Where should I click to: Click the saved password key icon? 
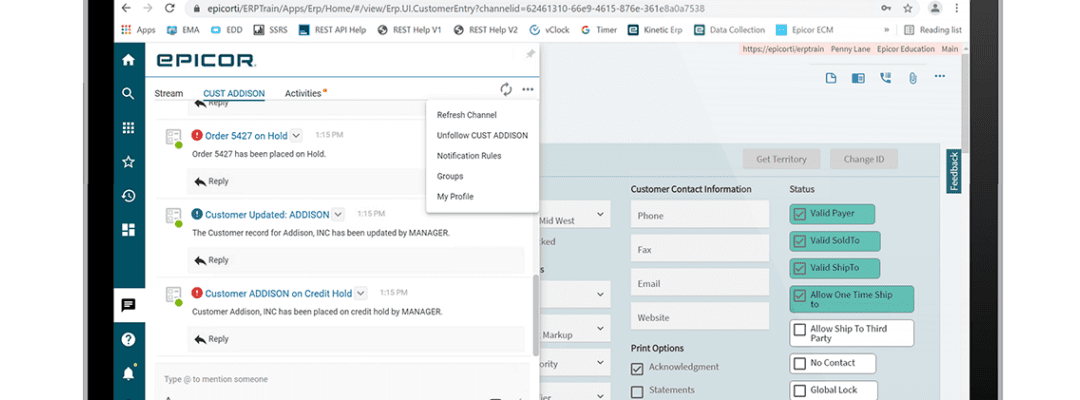coord(885,8)
